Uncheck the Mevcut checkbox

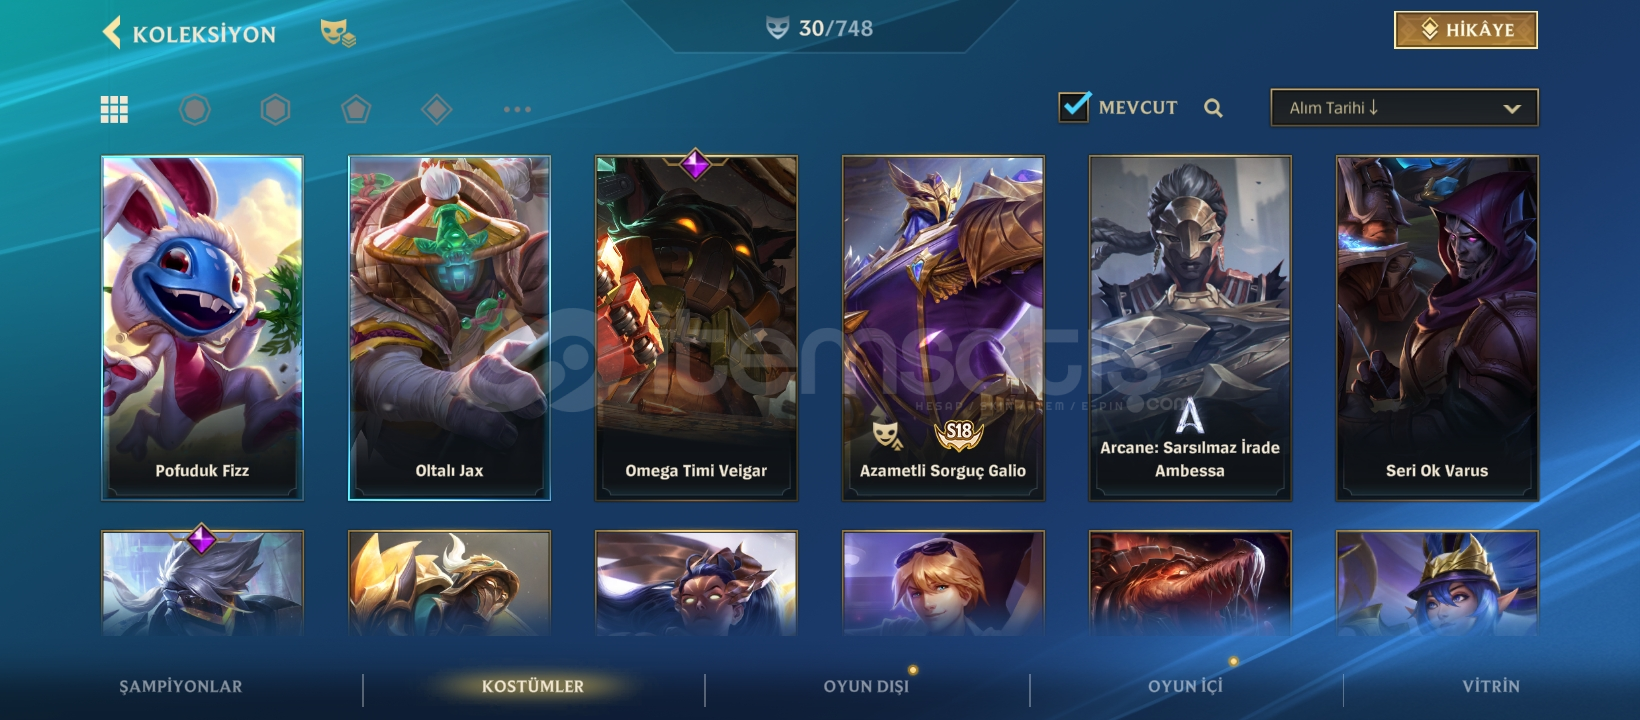coord(1074,106)
